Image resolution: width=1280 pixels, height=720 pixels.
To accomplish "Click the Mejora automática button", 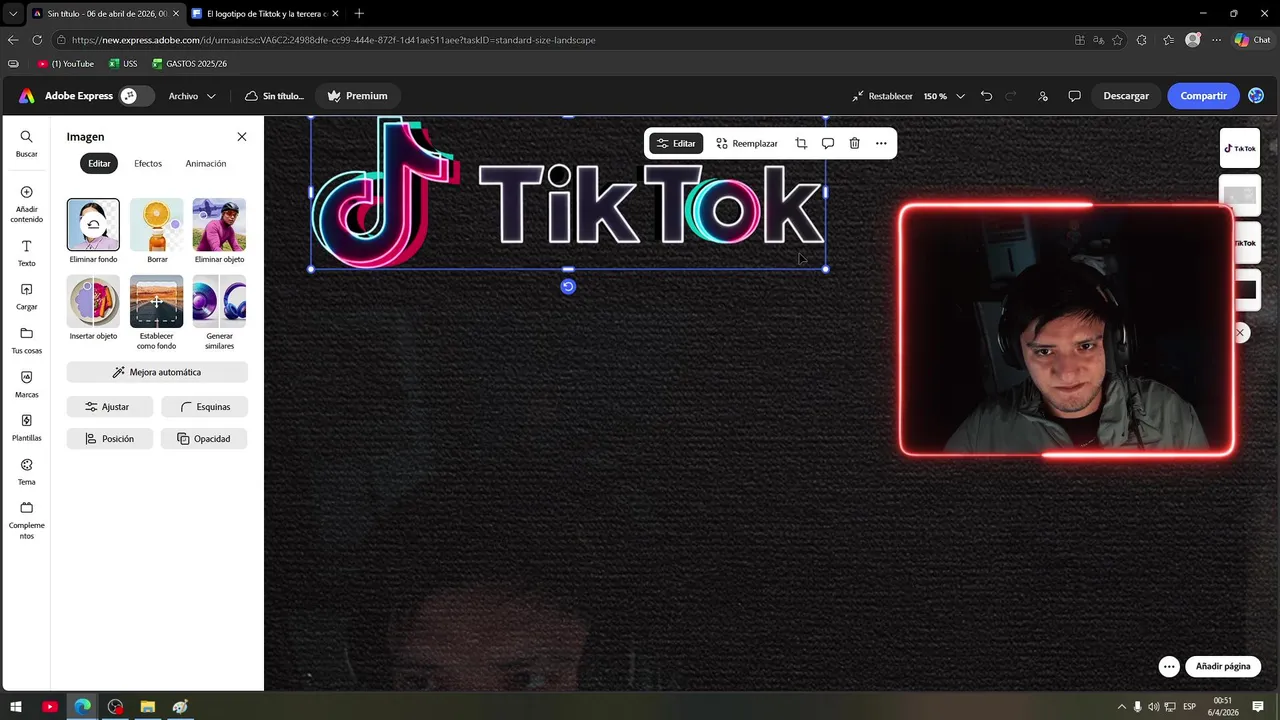I will [157, 372].
